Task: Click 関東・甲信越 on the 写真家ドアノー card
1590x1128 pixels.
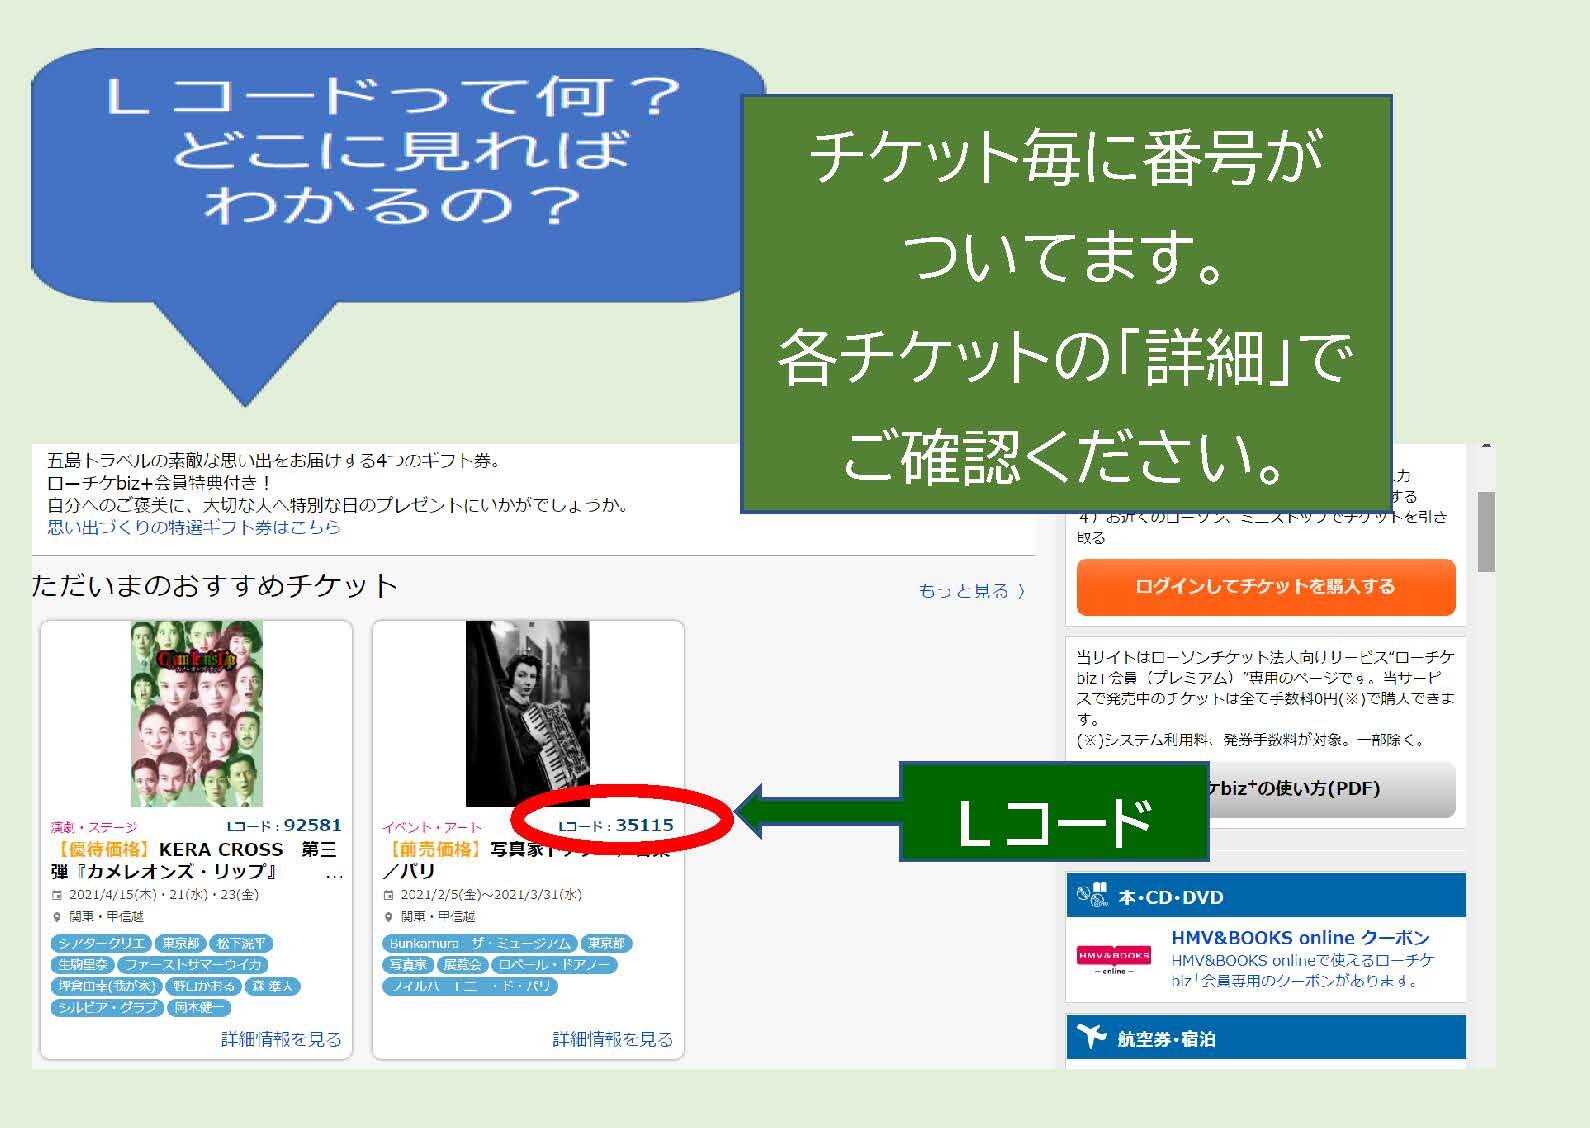Action: click(x=438, y=917)
